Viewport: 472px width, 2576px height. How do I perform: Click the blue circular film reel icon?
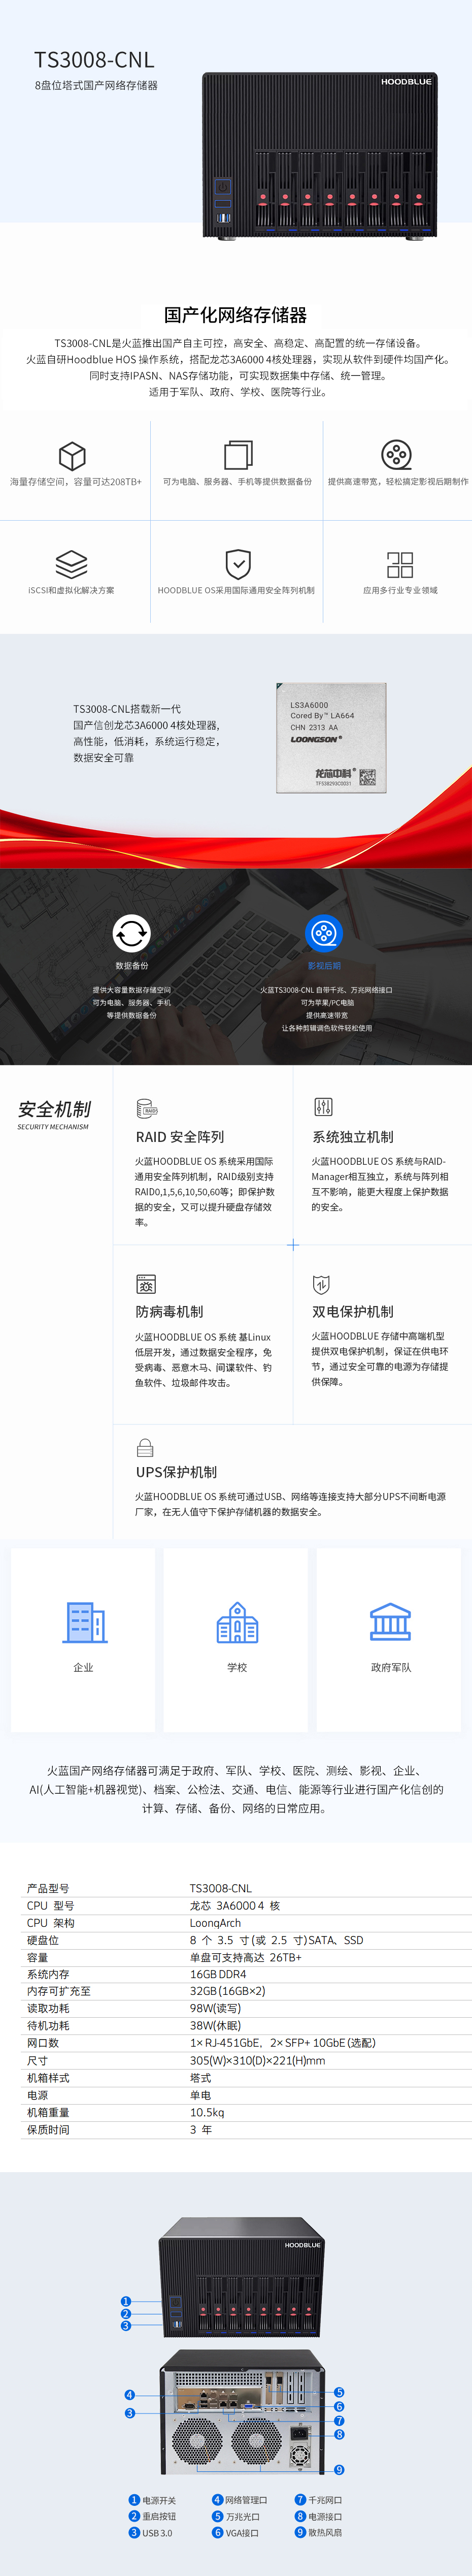point(324,934)
